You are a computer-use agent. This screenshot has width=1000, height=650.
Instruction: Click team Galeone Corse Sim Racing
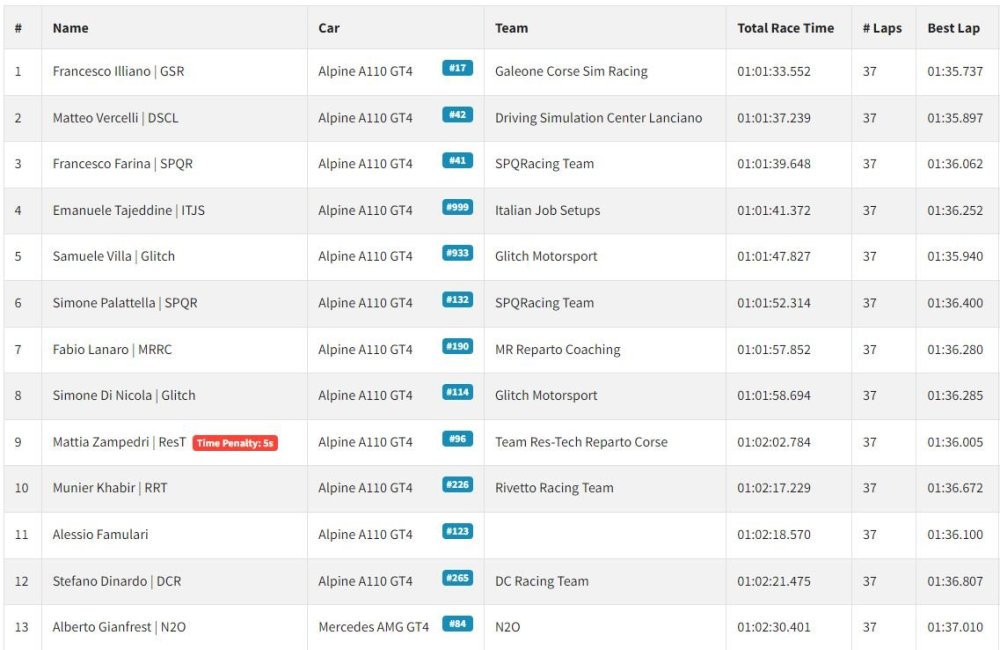(571, 71)
